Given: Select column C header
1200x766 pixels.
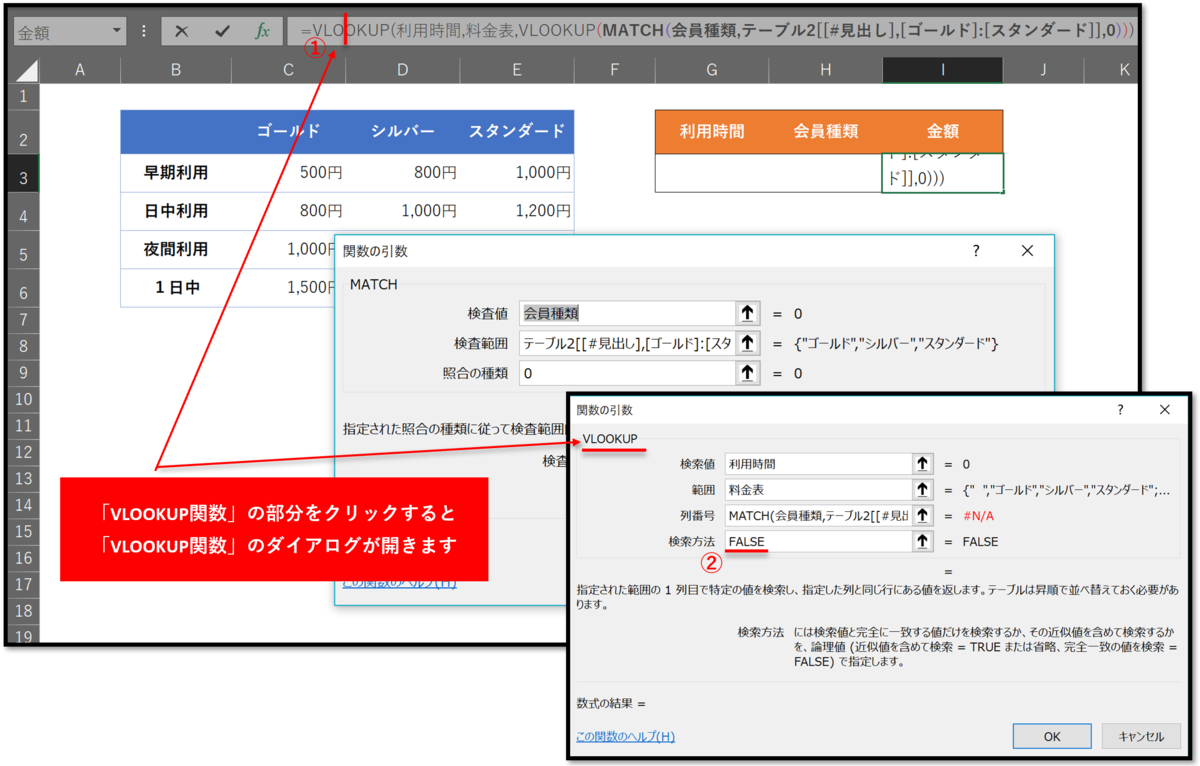Looking at the screenshot, I should click(x=289, y=69).
